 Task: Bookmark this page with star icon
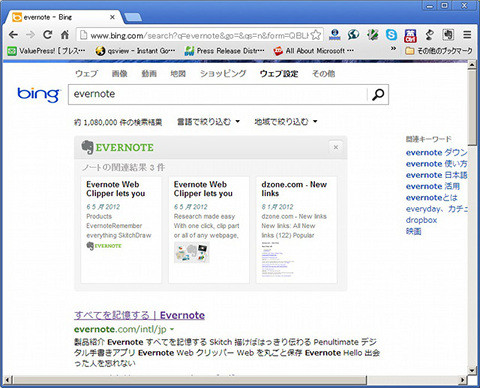316,35
